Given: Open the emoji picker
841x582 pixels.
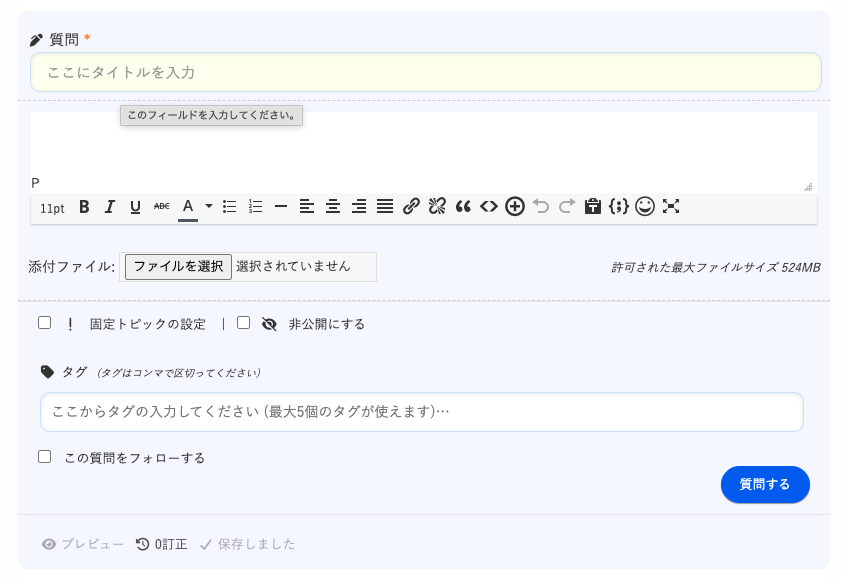Looking at the screenshot, I should pyautogui.click(x=645, y=206).
